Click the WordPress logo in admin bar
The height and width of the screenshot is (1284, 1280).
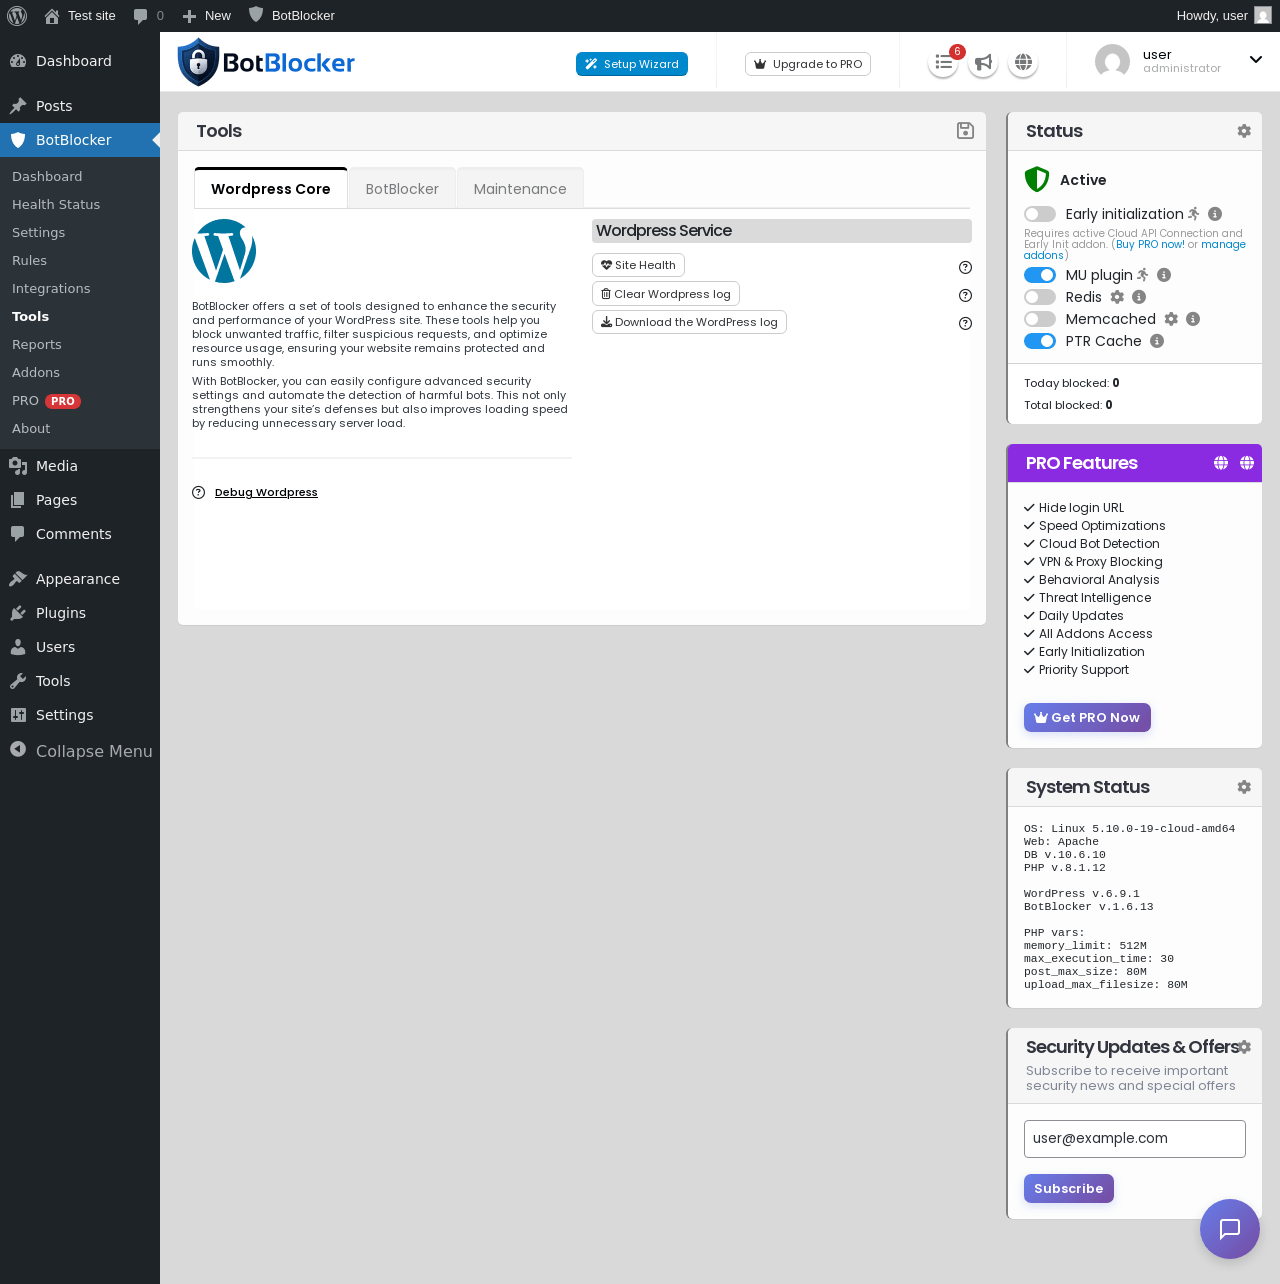17,16
